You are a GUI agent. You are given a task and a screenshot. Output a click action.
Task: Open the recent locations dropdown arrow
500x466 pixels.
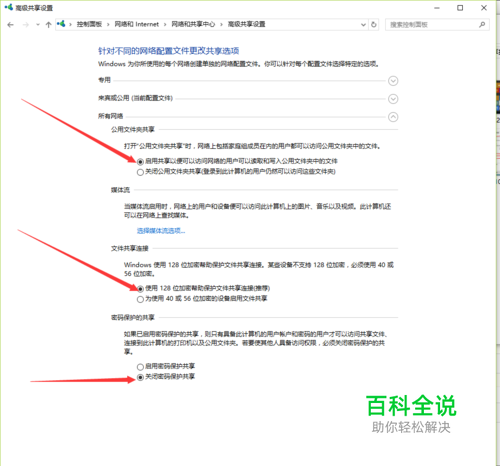38,25
